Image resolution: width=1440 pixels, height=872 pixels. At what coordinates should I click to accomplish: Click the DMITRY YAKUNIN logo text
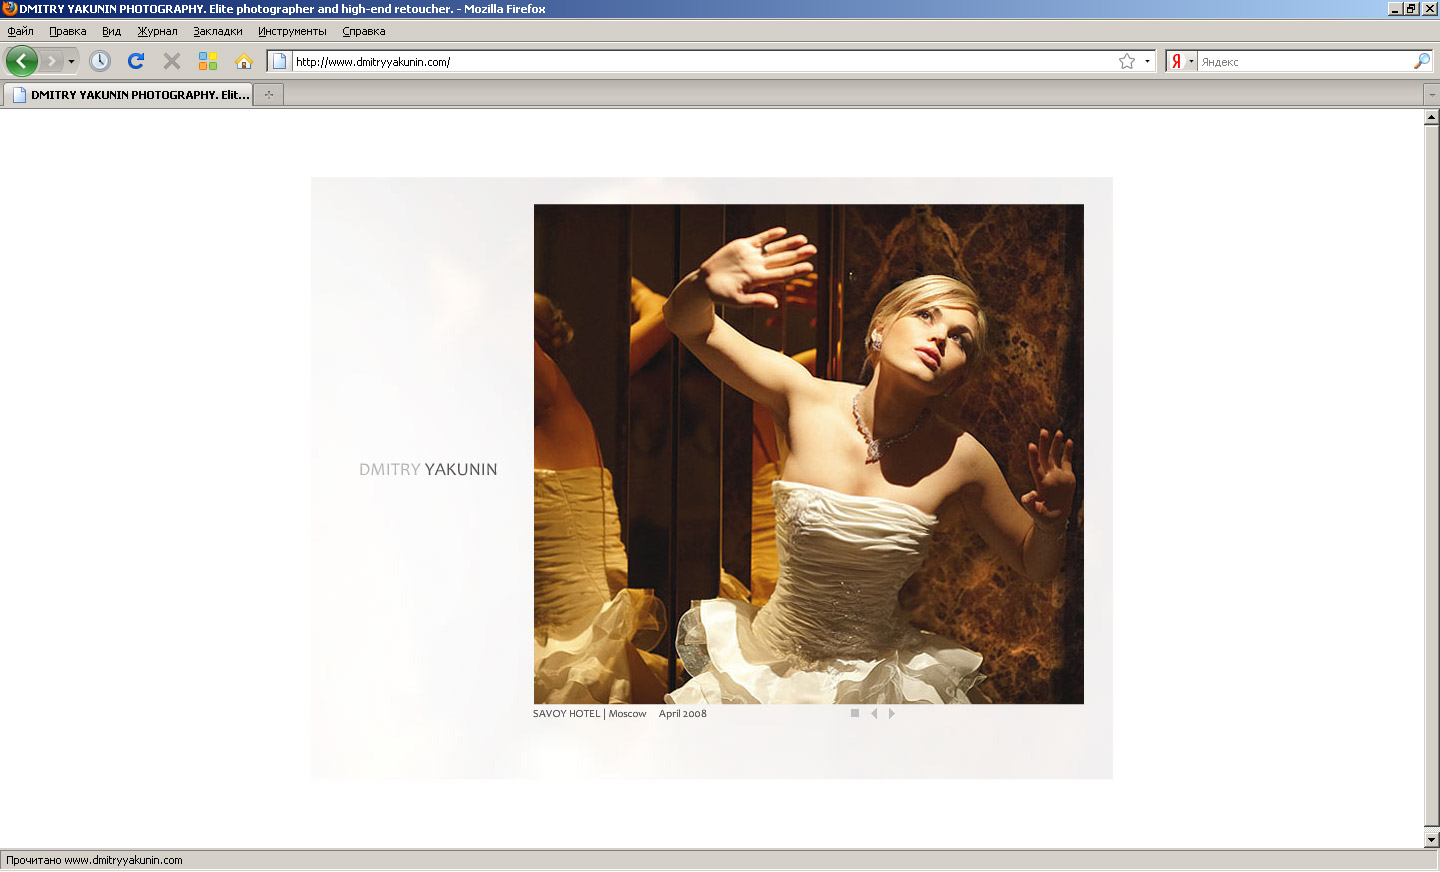(428, 469)
